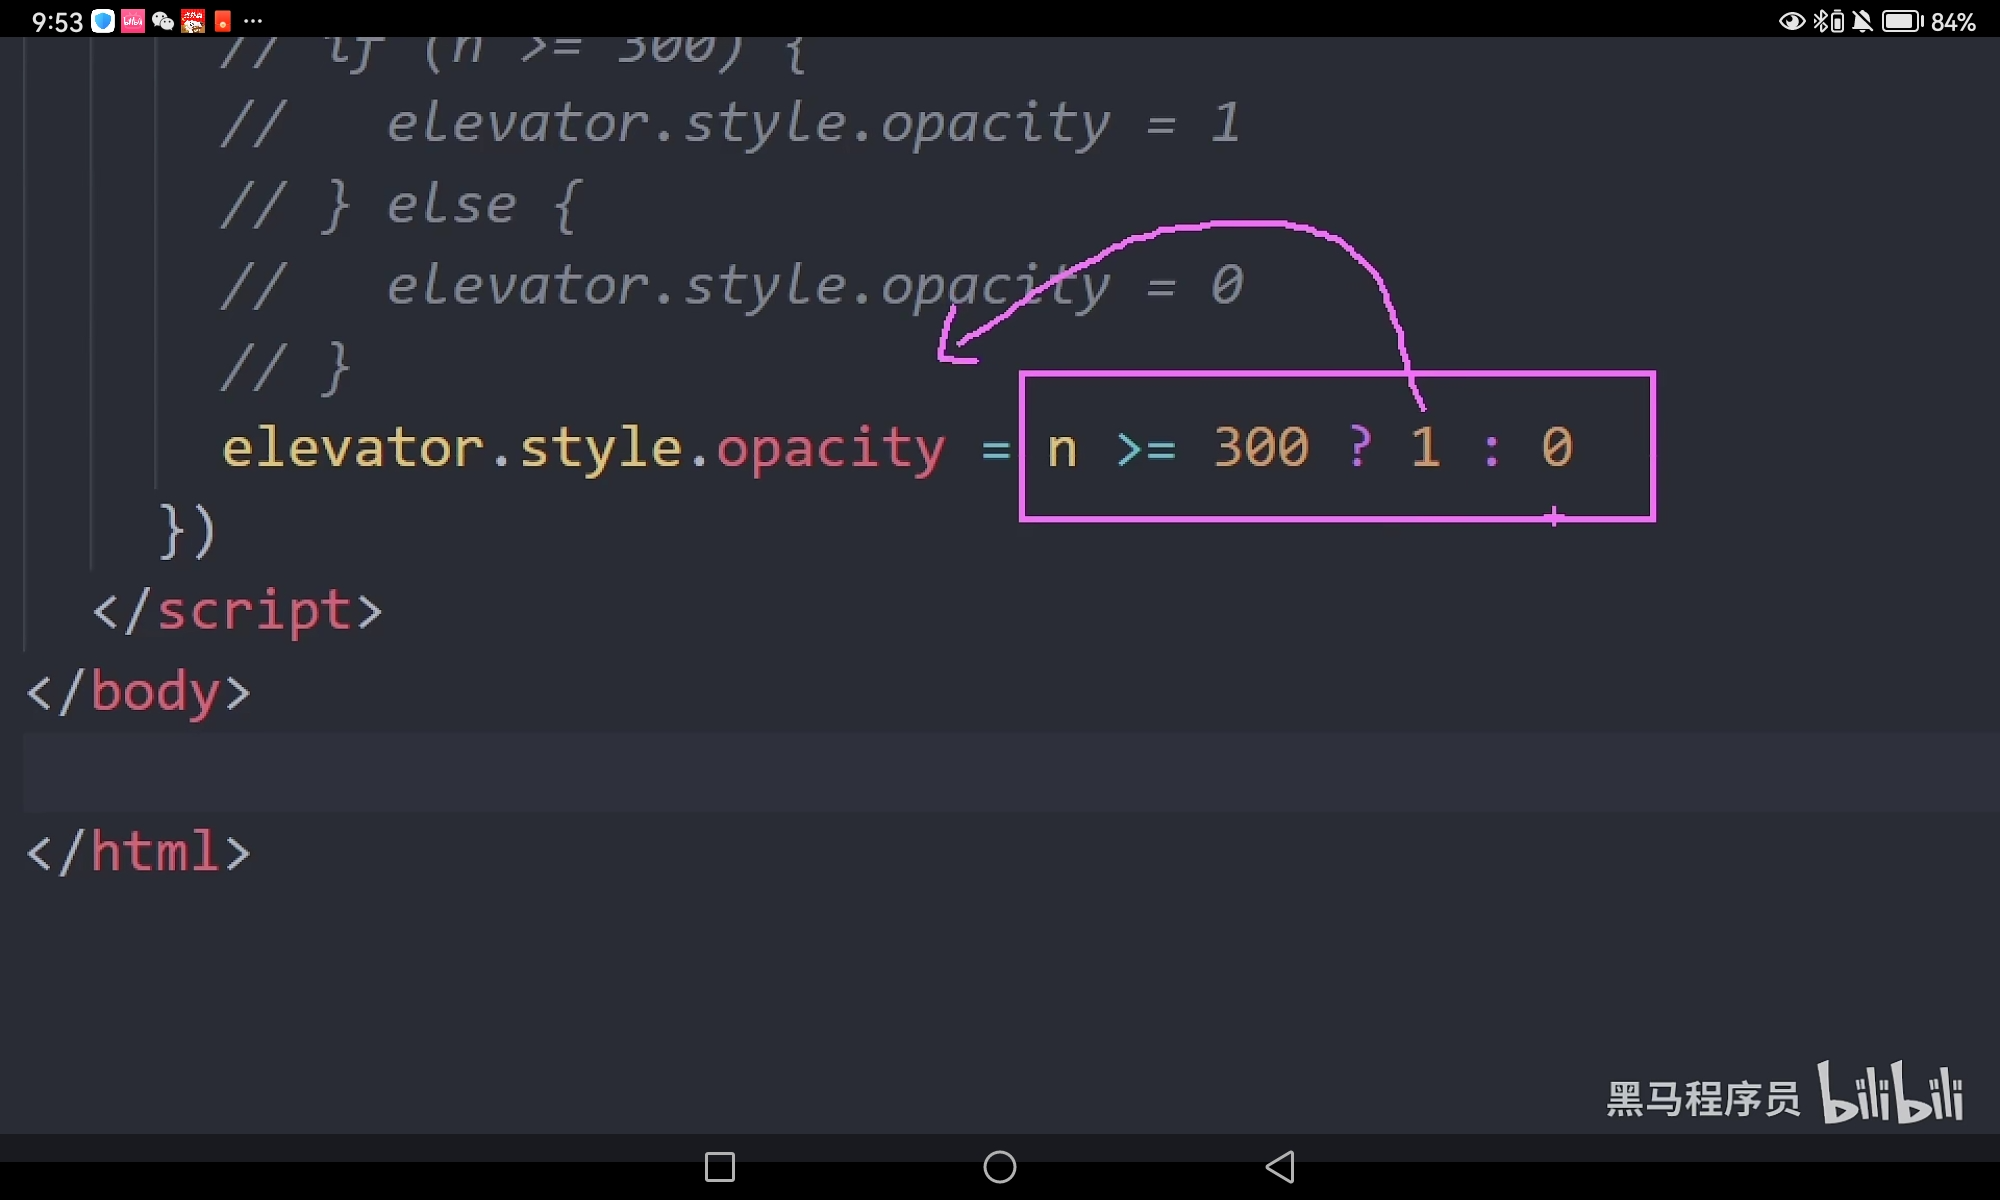Tap the stylus battery icon in status bar
The image size is (2000, 1200).
tap(1837, 20)
